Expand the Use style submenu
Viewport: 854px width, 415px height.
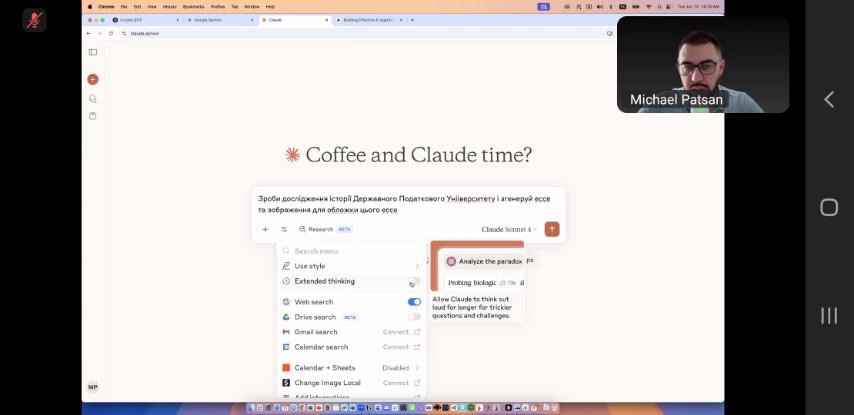(417, 266)
